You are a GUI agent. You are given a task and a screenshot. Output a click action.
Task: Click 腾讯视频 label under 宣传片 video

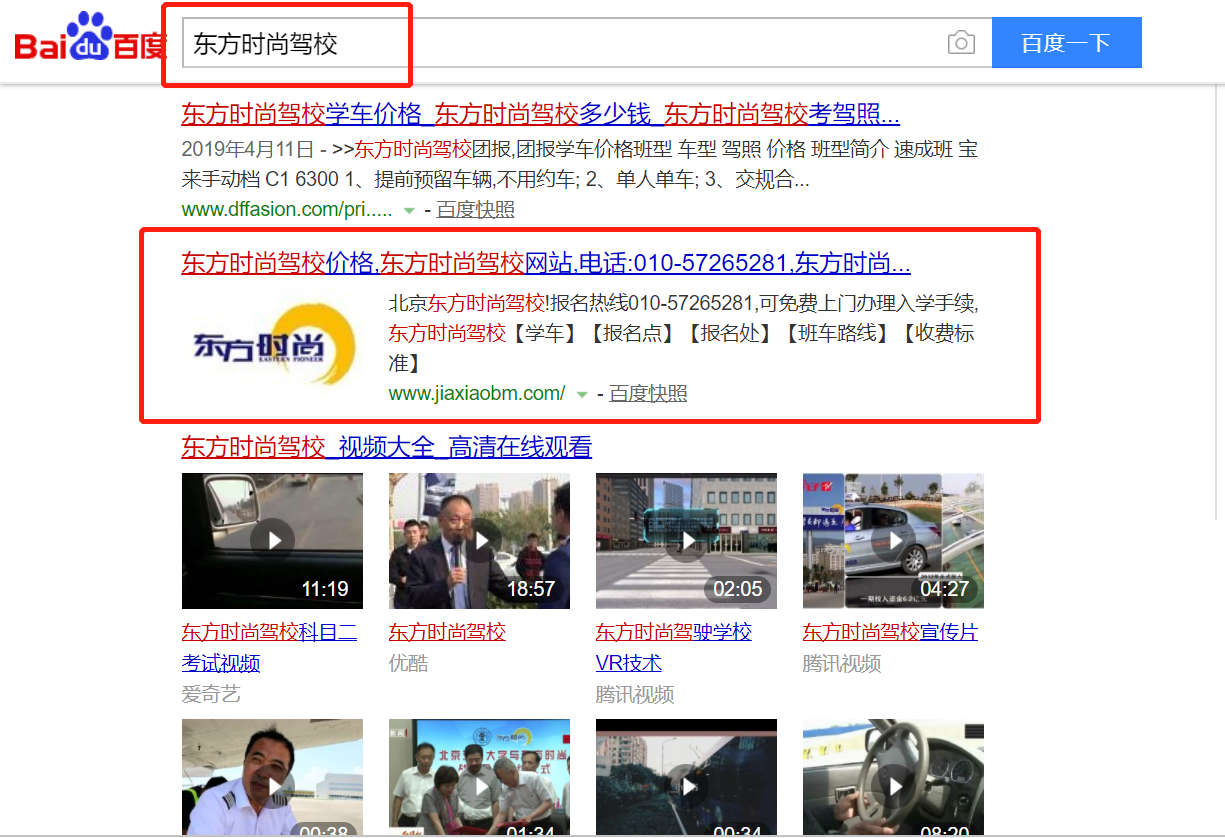point(842,663)
